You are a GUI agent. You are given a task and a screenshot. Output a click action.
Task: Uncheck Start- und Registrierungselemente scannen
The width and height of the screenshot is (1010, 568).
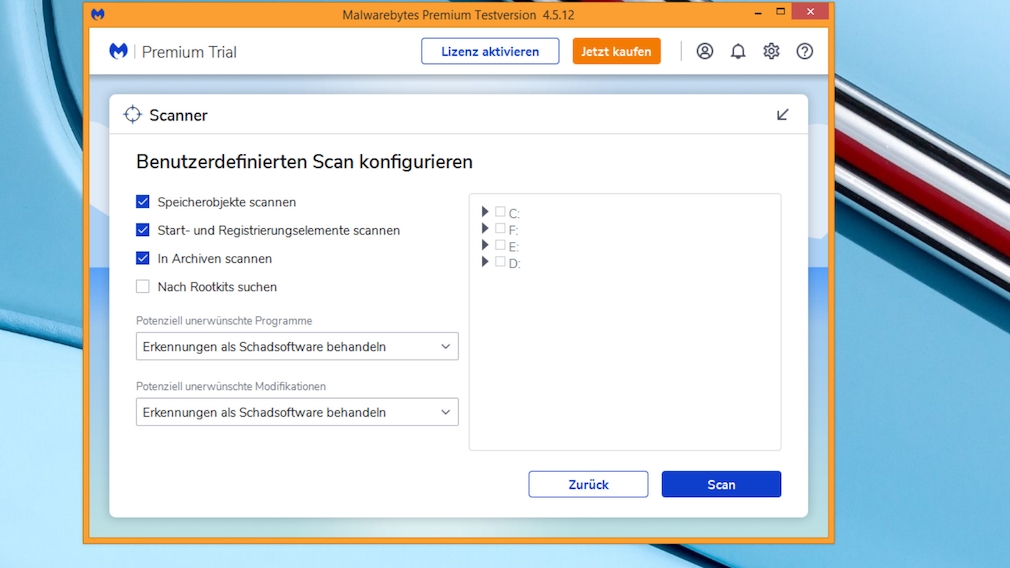click(142, 230)
